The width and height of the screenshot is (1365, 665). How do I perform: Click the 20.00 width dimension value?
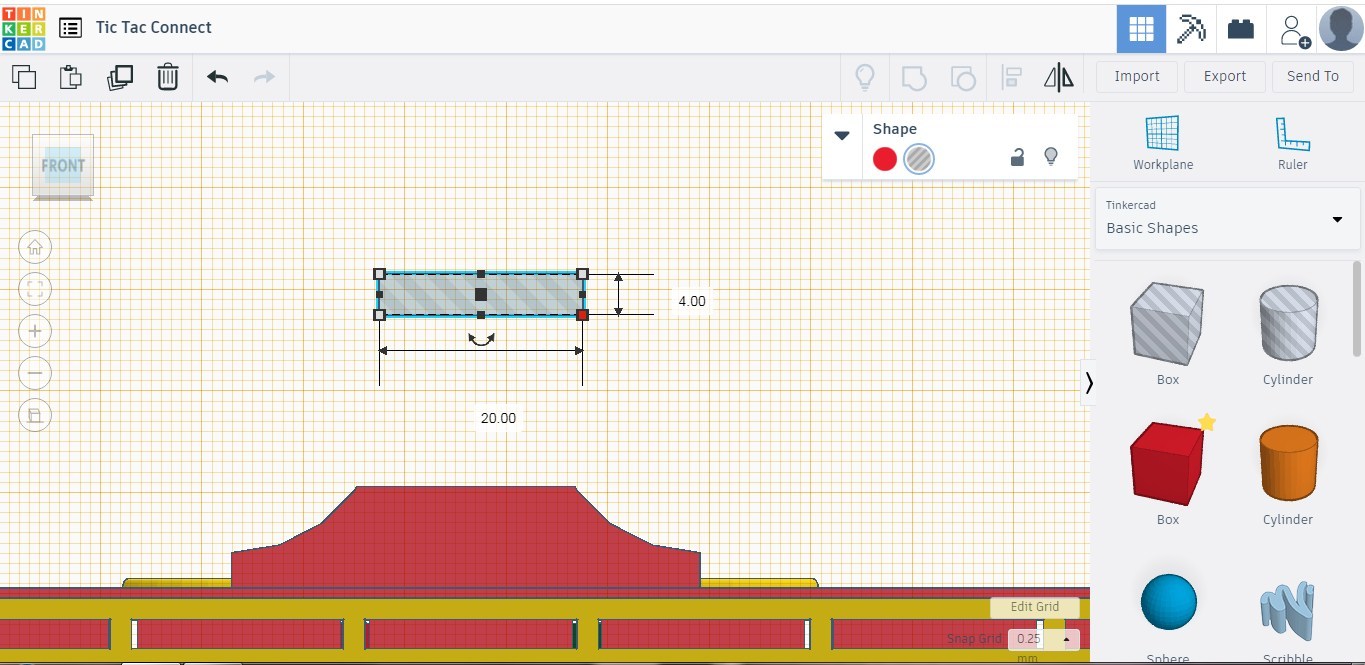[498, 418]
